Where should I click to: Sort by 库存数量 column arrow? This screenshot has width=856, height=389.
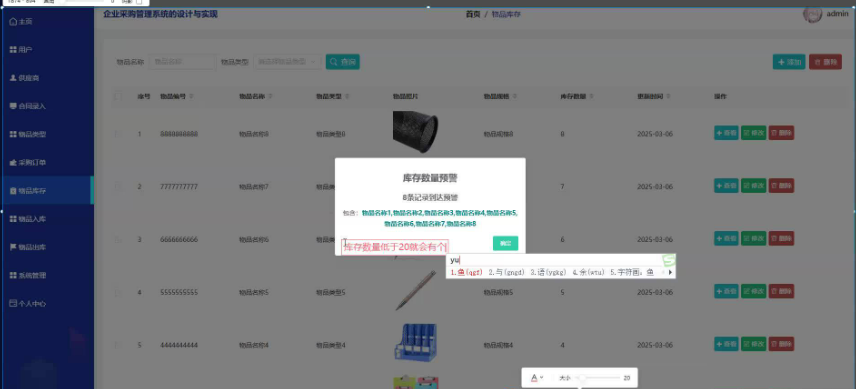pos(592,97)
